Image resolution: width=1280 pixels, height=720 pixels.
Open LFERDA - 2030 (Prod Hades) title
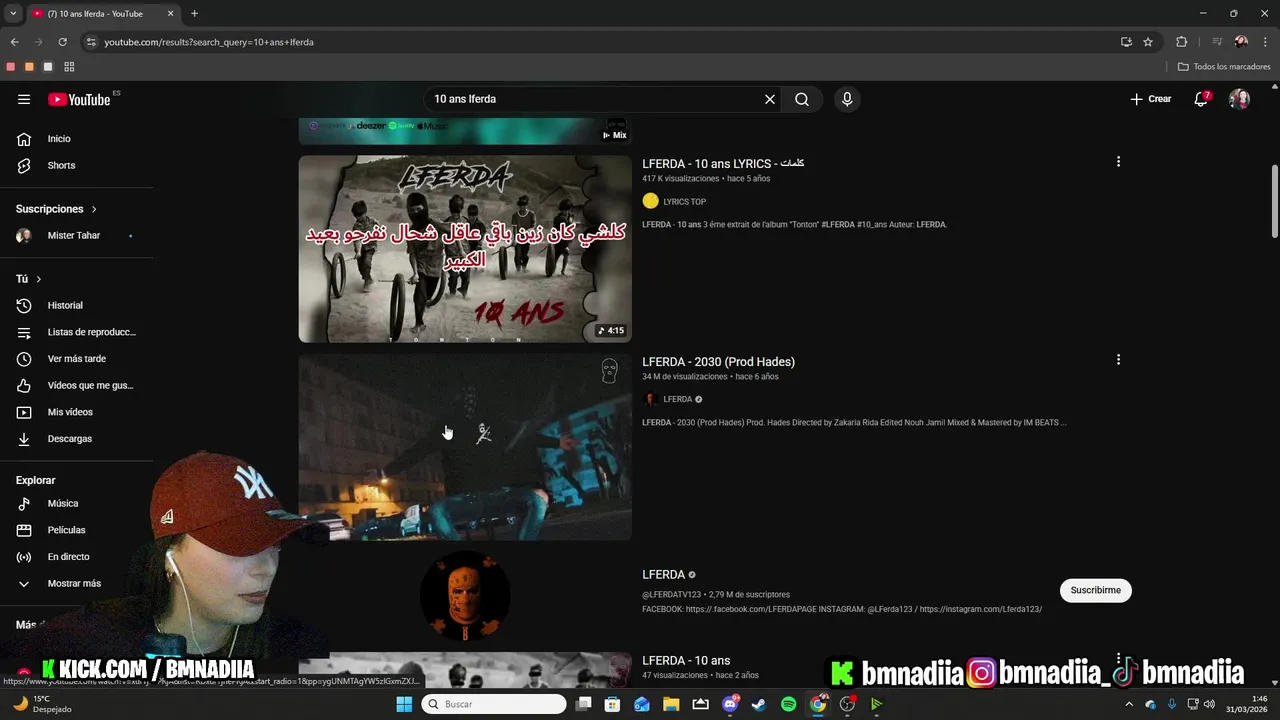point(718,362)
